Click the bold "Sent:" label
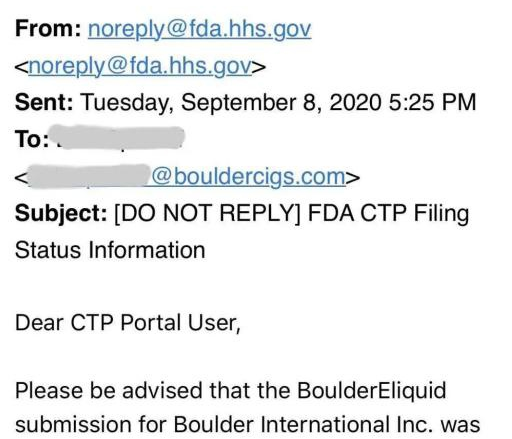This screenshot has height=439, width=512. pos(44,102)
